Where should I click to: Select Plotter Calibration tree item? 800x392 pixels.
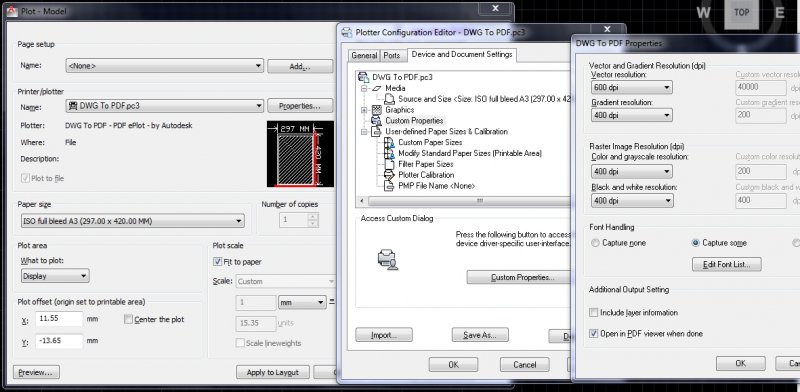click(x=426, y=175)
